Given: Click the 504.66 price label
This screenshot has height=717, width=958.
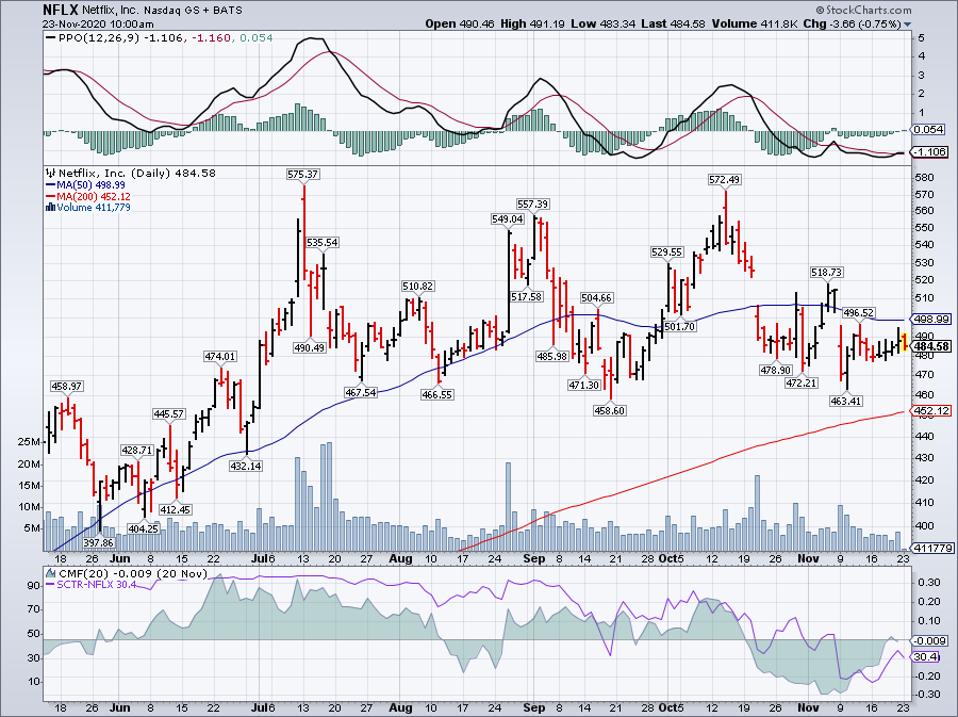Looking at the screenshot, I should (597, 298).
